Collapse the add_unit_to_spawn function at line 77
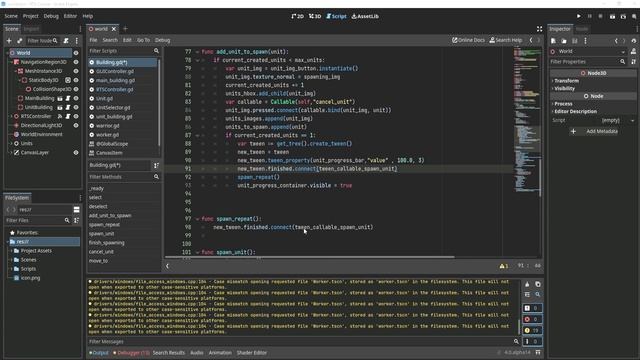Viewport: 640px width, 360px height. tap(198, 52)
